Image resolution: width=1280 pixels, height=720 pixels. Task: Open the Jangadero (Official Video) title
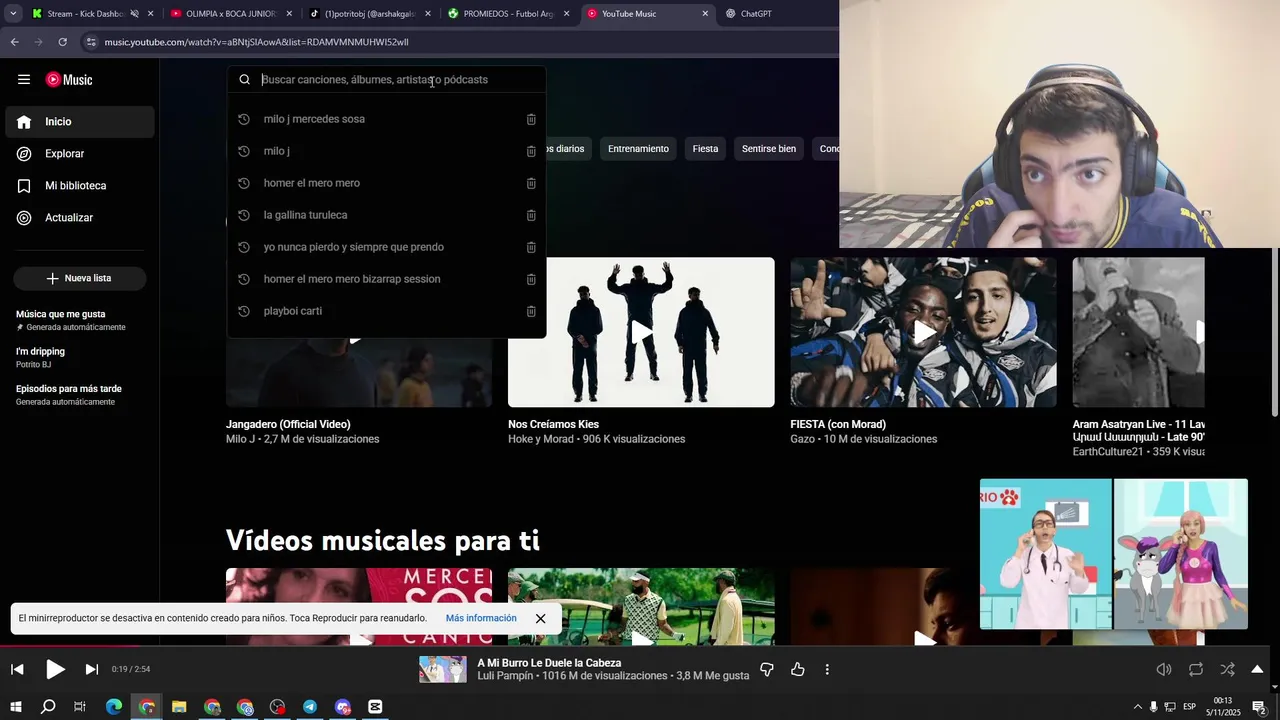point(288,424)
